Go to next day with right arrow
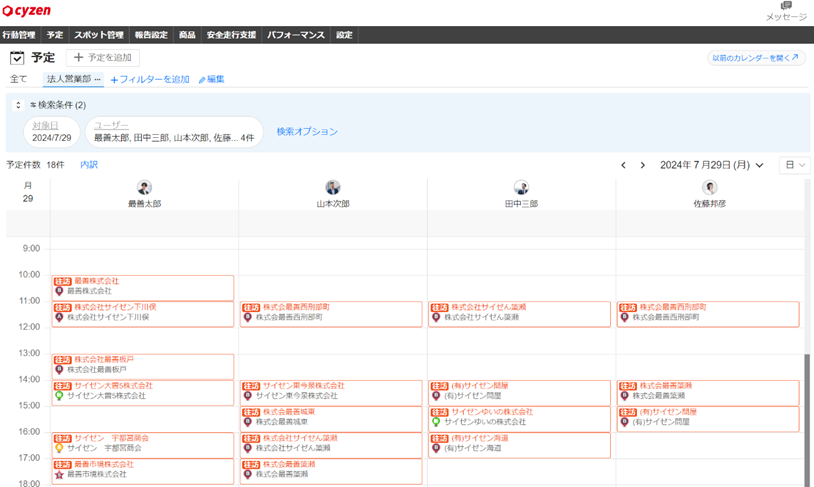 point(642,165)
